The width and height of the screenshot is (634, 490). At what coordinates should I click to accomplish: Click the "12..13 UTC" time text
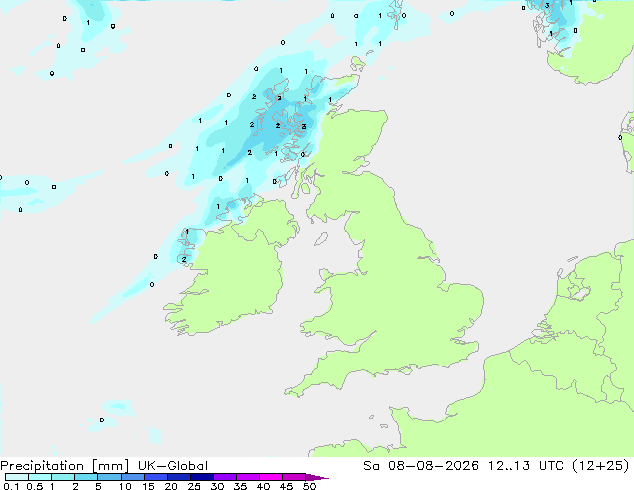(528, 466)
